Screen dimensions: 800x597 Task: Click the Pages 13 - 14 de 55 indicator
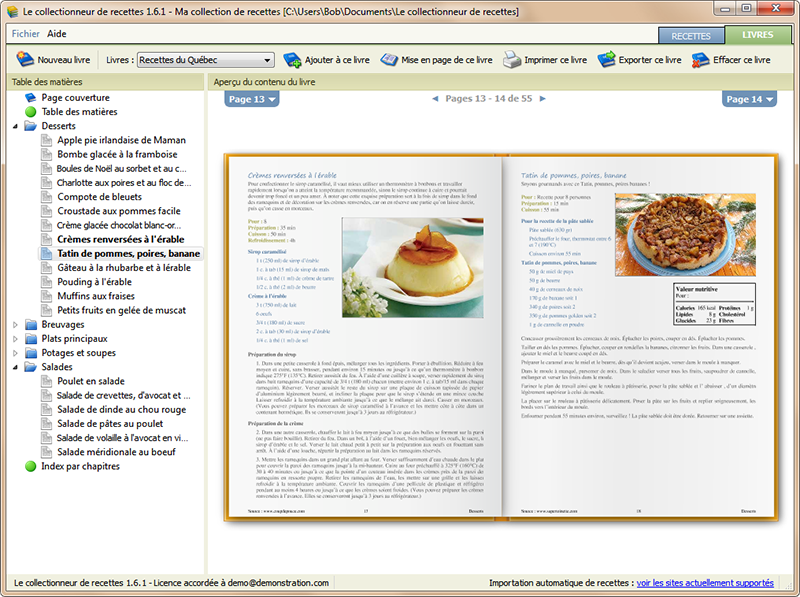489,98
